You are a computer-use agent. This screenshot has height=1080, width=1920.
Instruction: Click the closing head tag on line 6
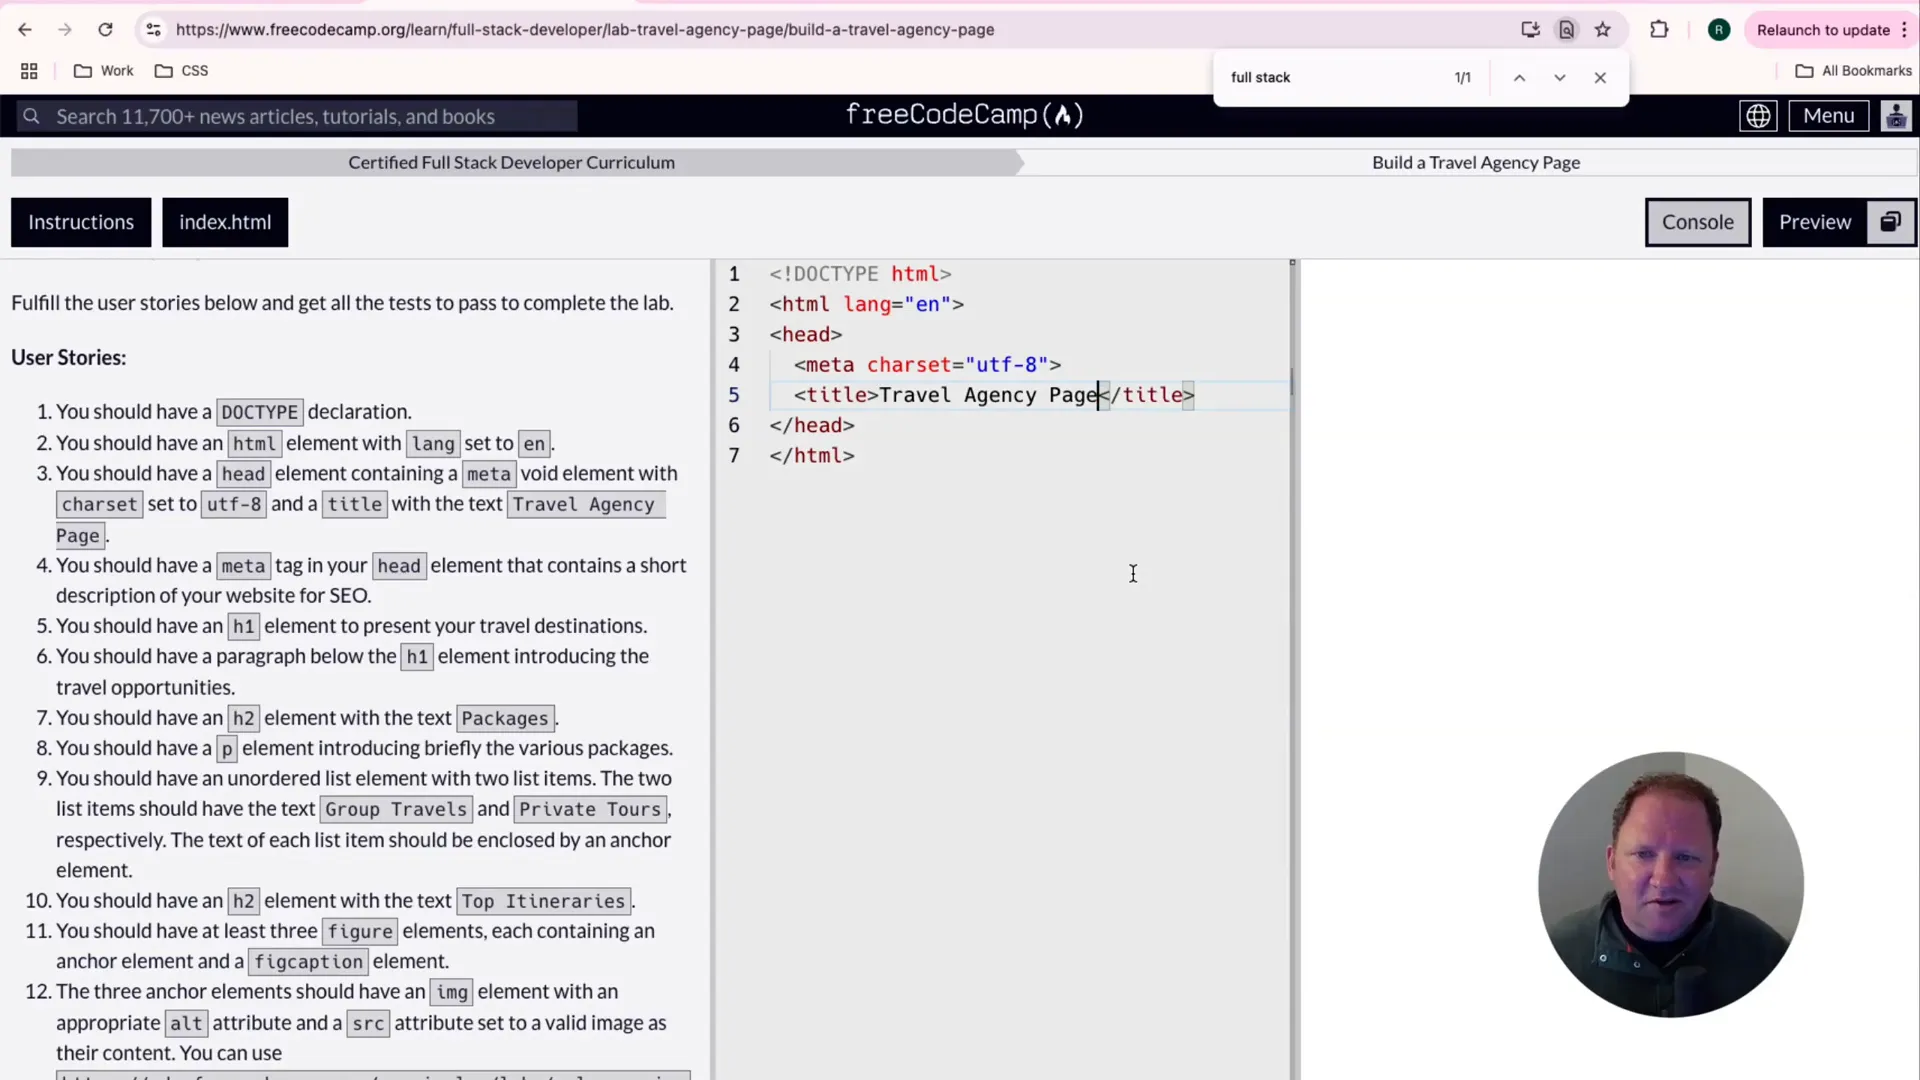[812, 425]
